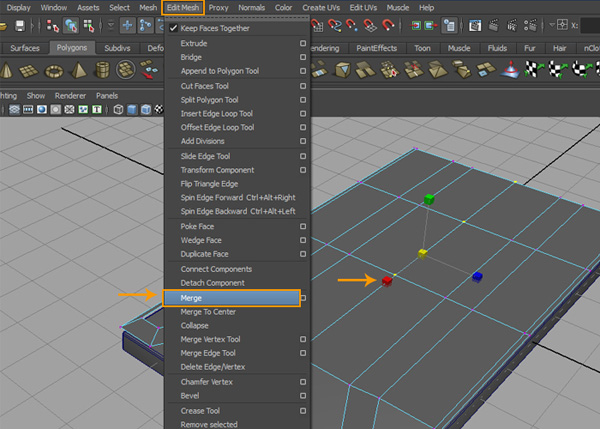Enable Snap to grids magnet icon

(317, 26)
